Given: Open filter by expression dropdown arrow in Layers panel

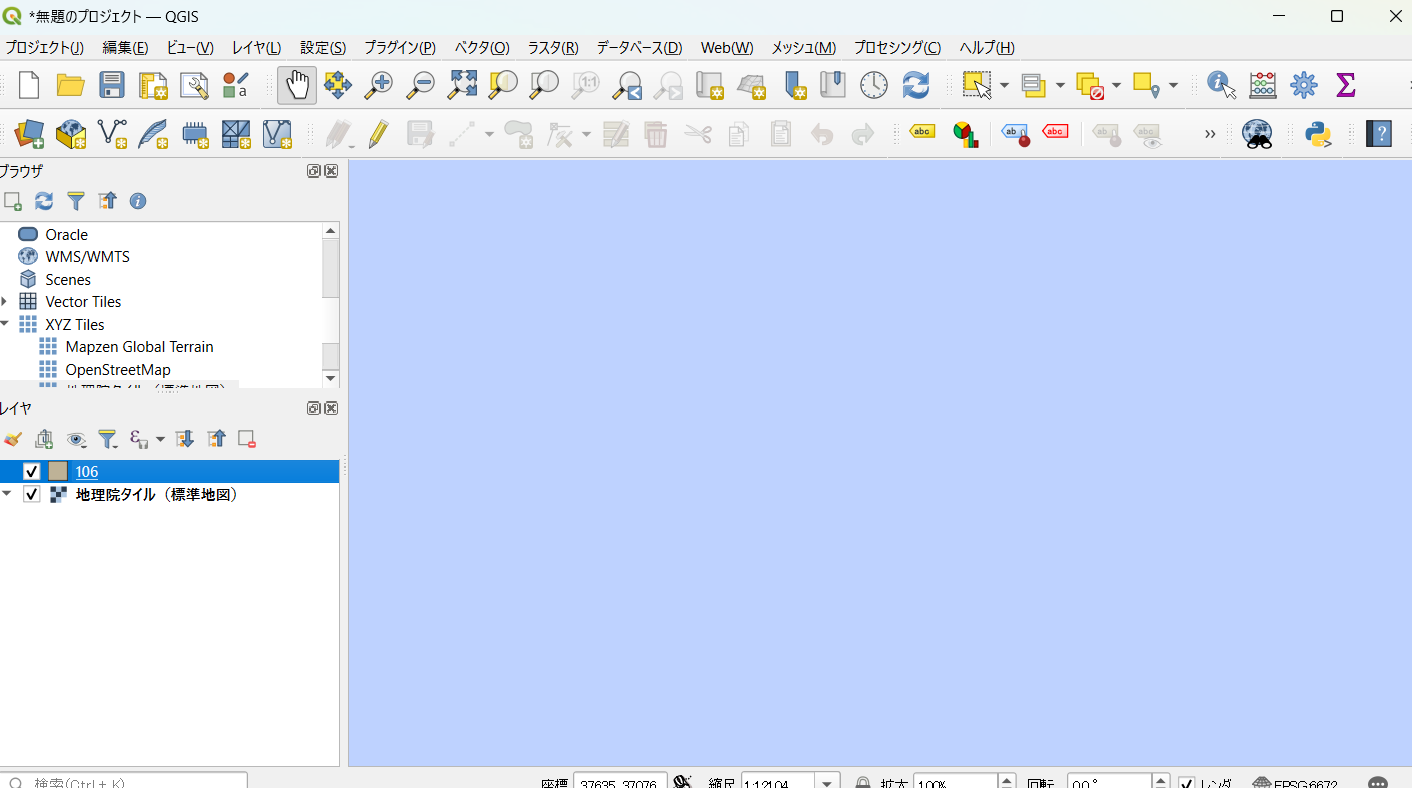Looking at the screenshot, I should (160, 439).
